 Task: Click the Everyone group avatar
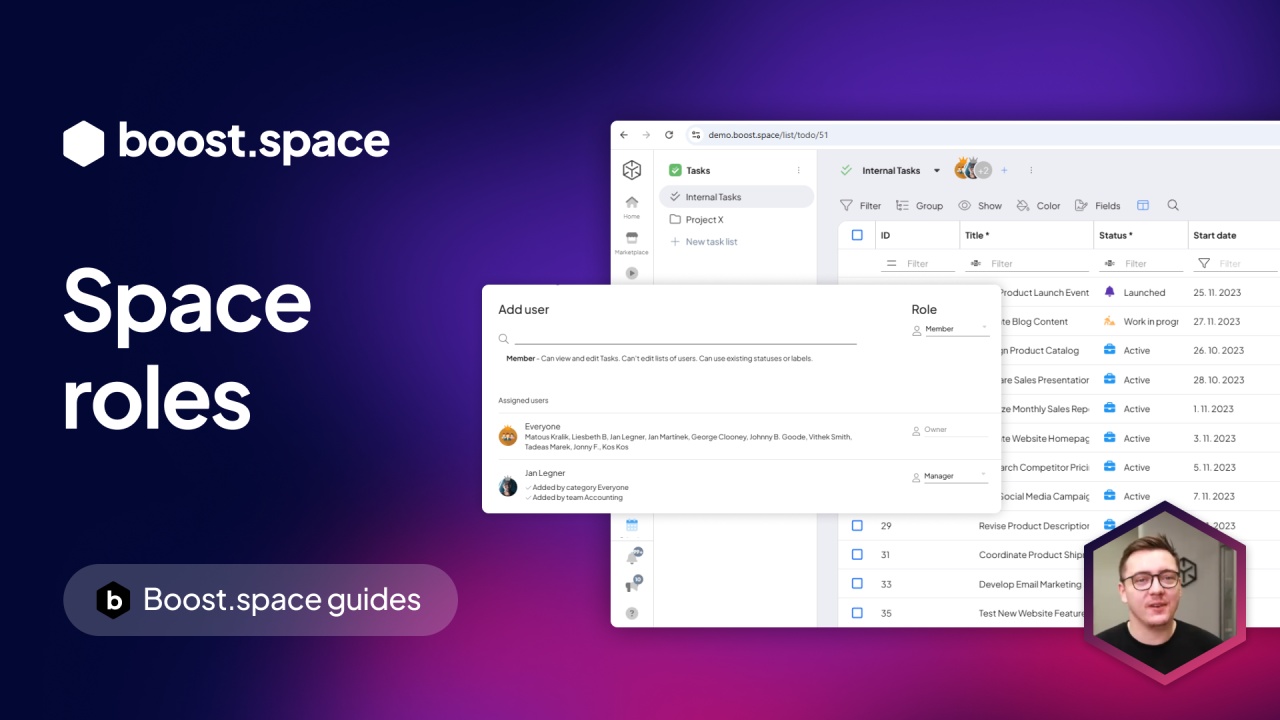(x=508, y=436)
